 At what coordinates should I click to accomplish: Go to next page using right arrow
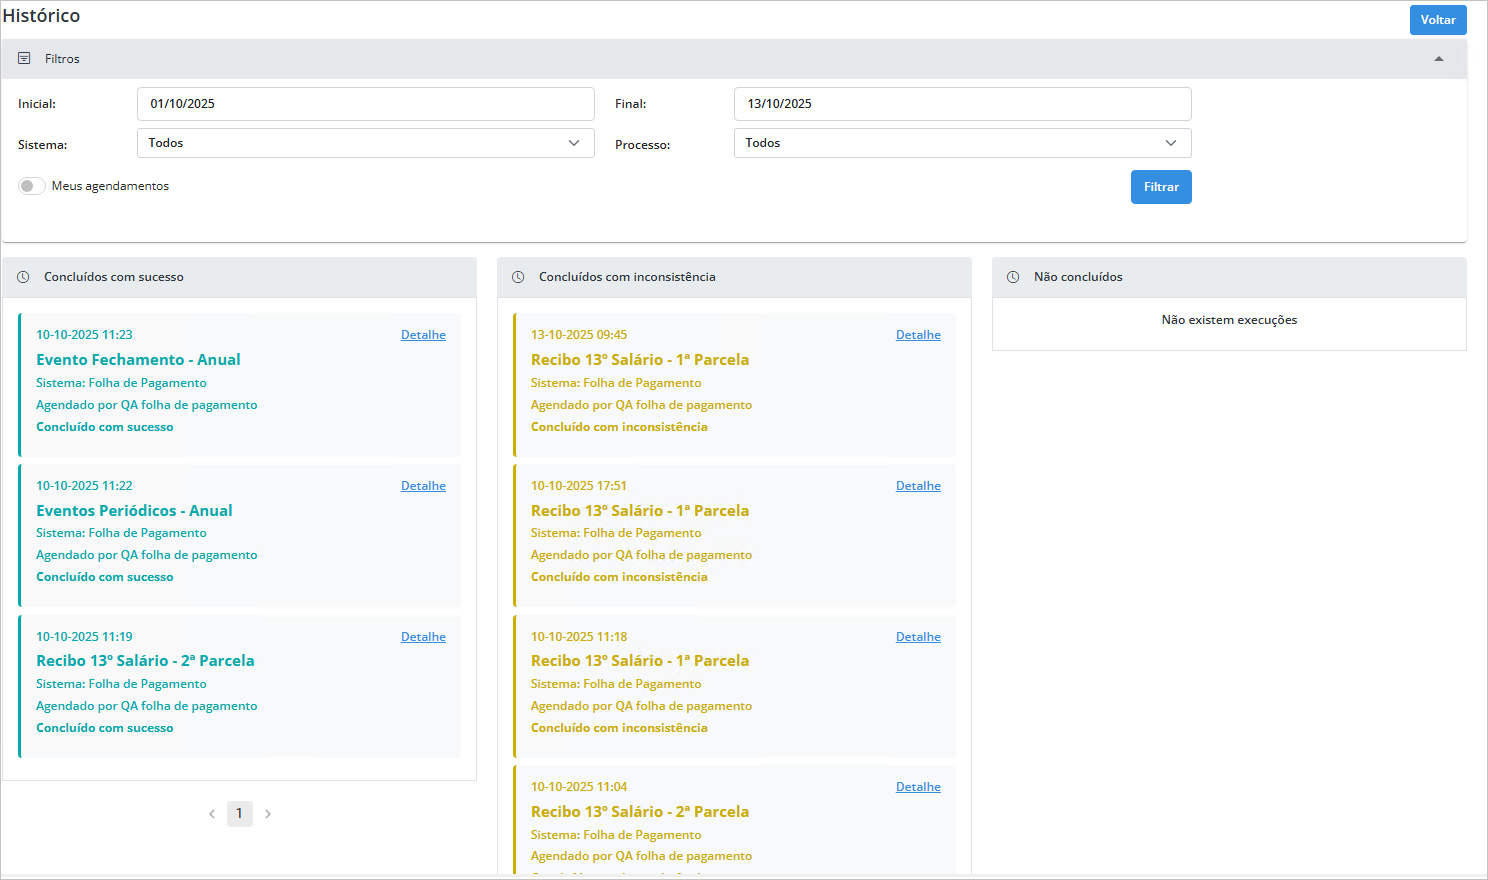pos(268,814)
